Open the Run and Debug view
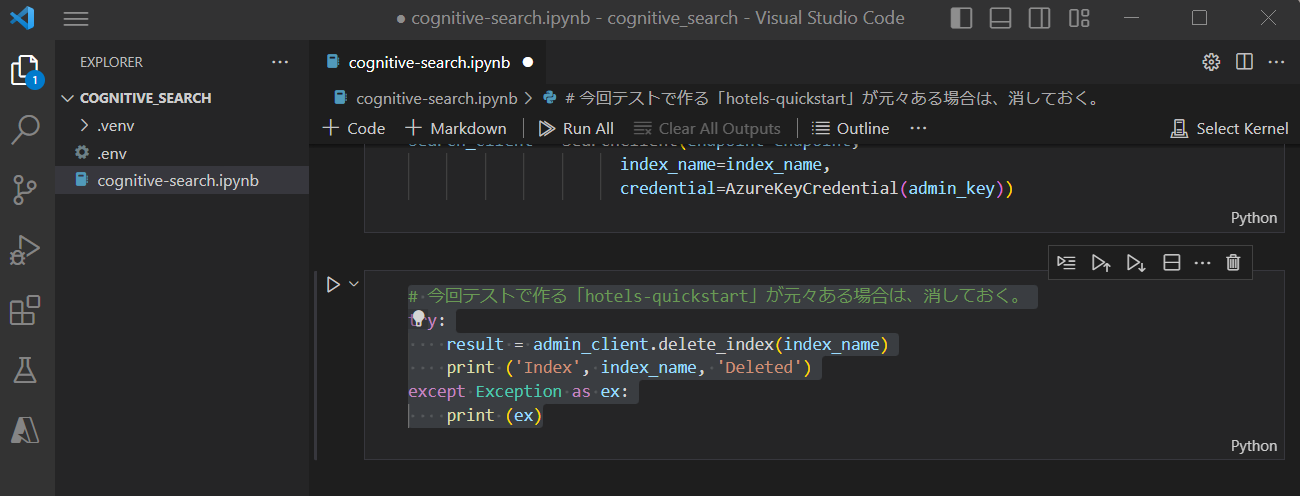The image size is (1300, 496). click(x=25, y=249)
